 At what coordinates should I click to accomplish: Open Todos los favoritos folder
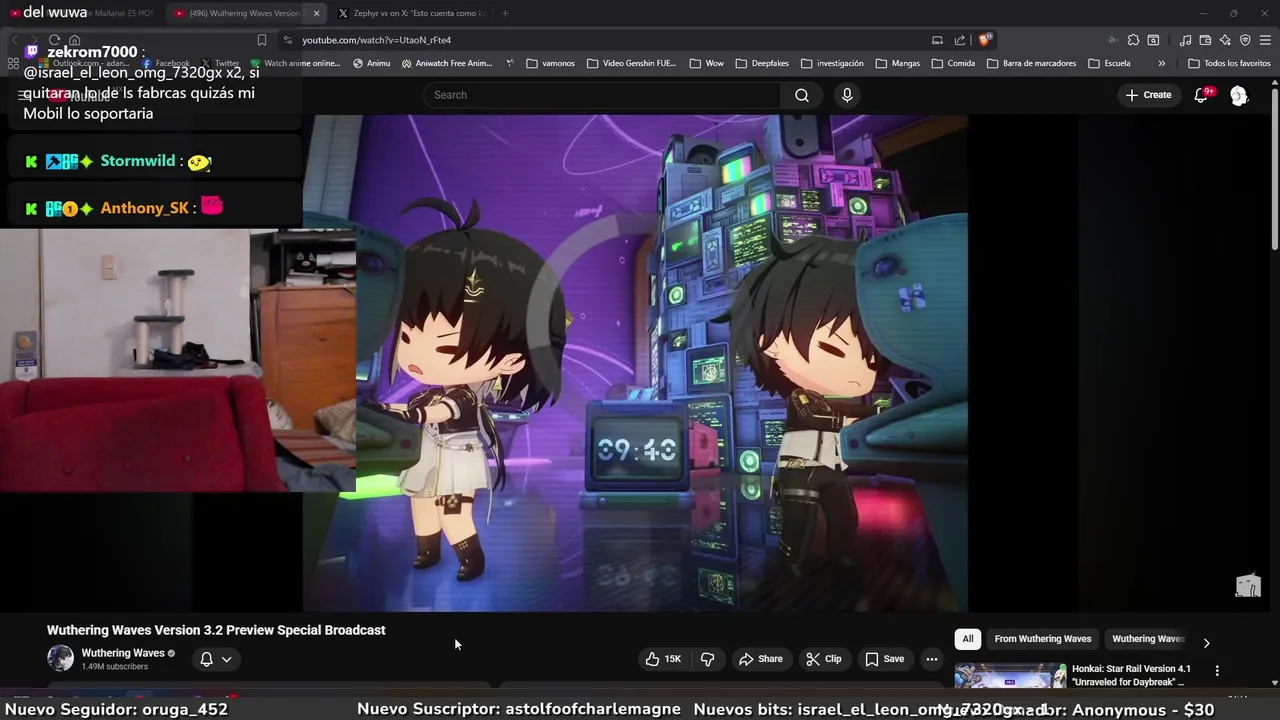click(x=1229, y=63)
